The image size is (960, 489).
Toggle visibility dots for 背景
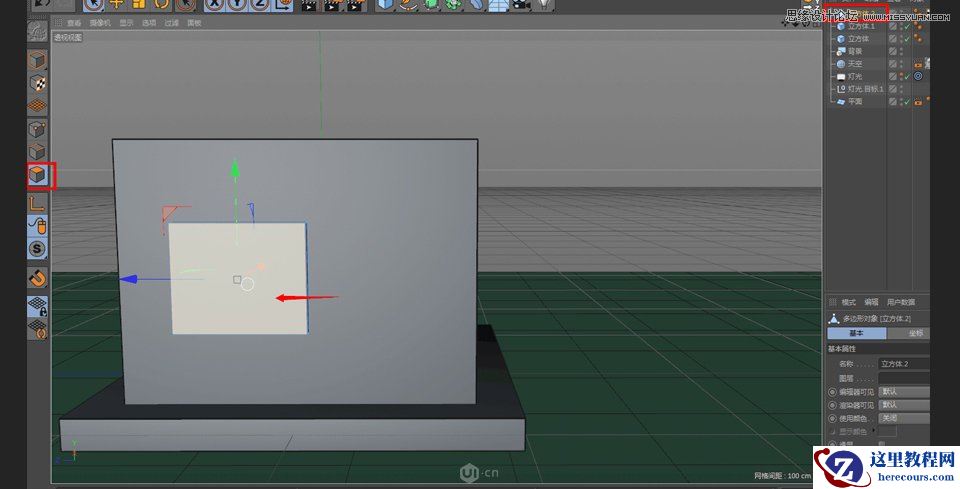(x=901, y=51)
